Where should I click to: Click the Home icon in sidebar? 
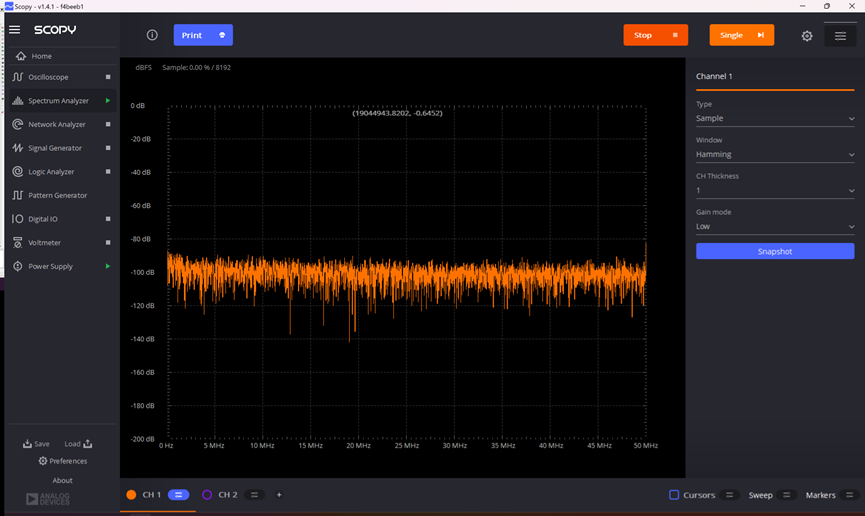click(21, 56)
